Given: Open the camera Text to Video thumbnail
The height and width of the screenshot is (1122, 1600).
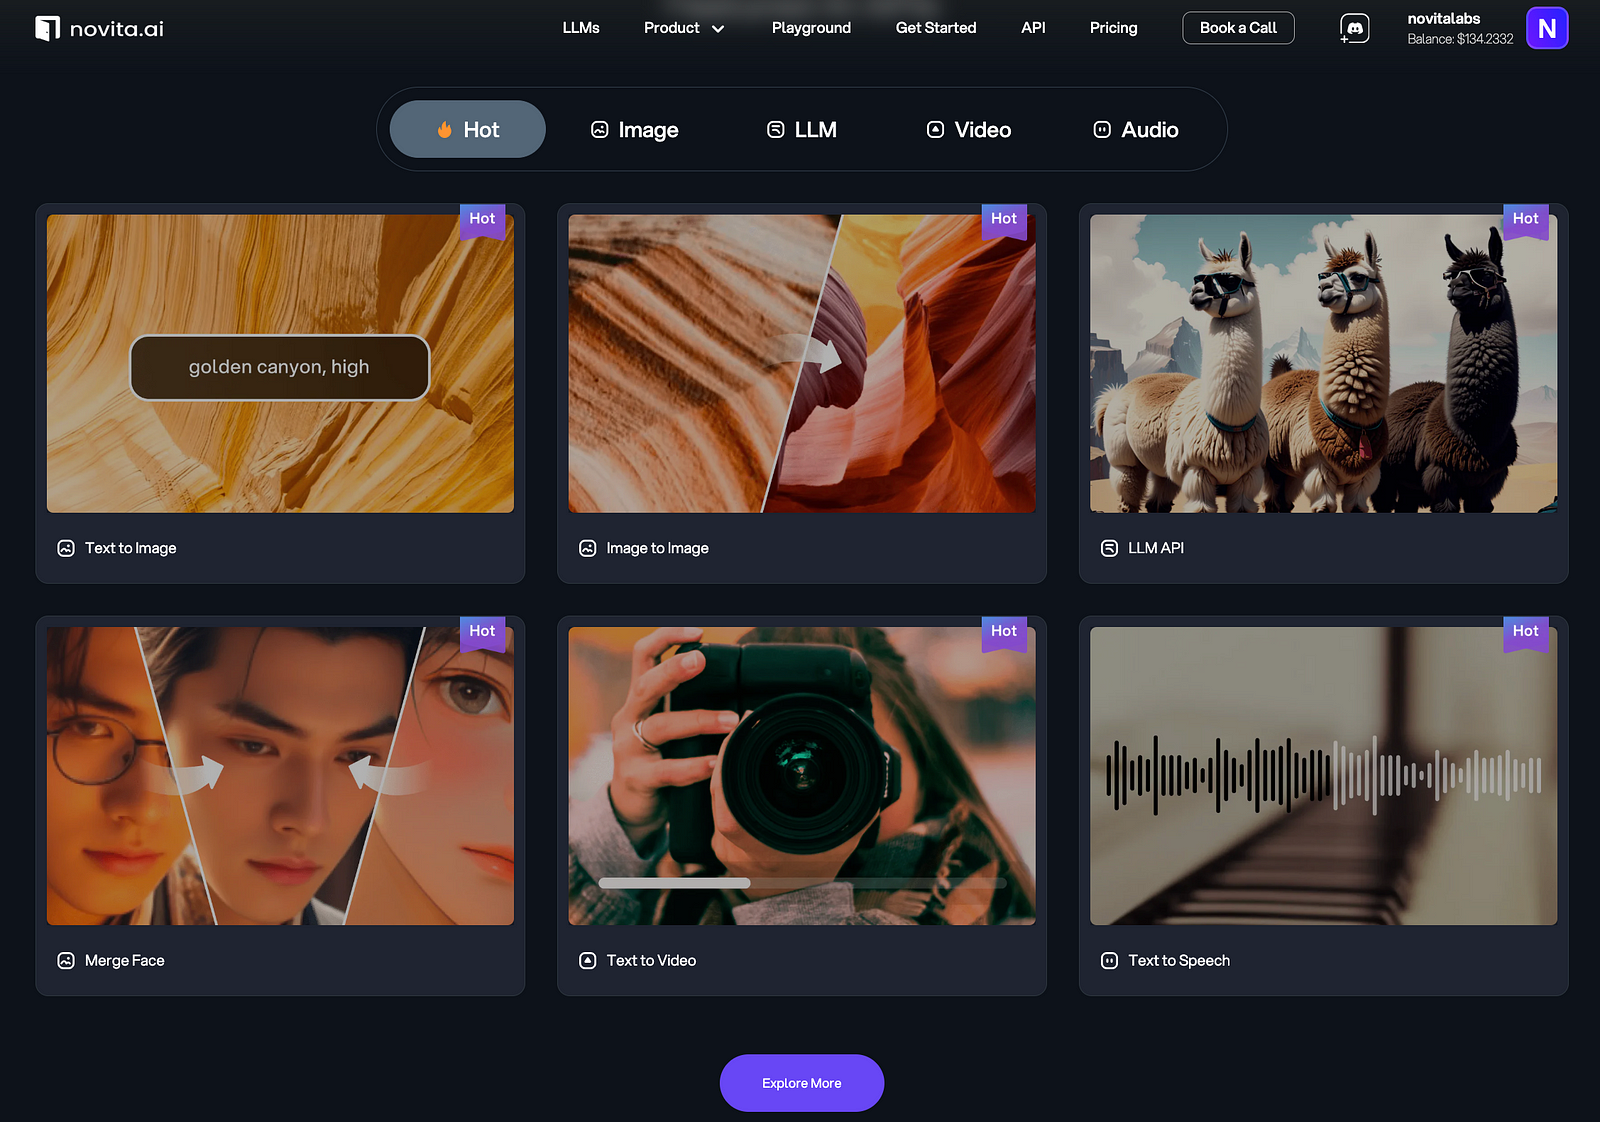Looking at the screenshot, I should [802, 776].
